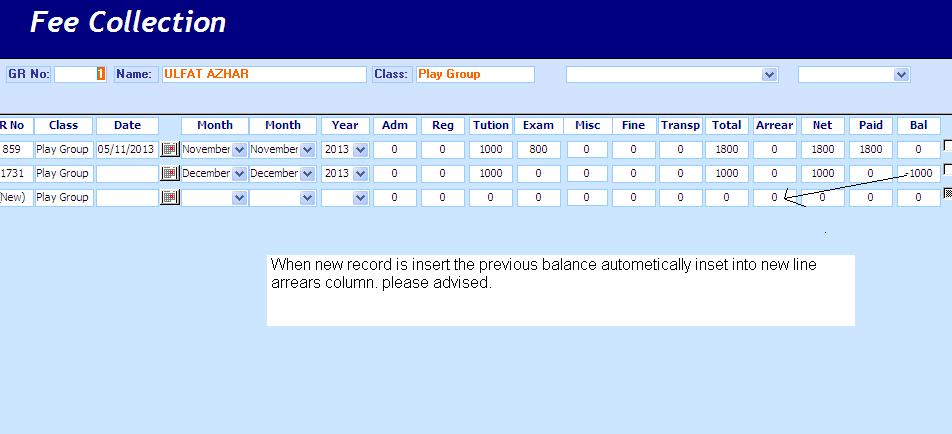Select the Name field showing ULFAT AZHAR

coord(264,75)
